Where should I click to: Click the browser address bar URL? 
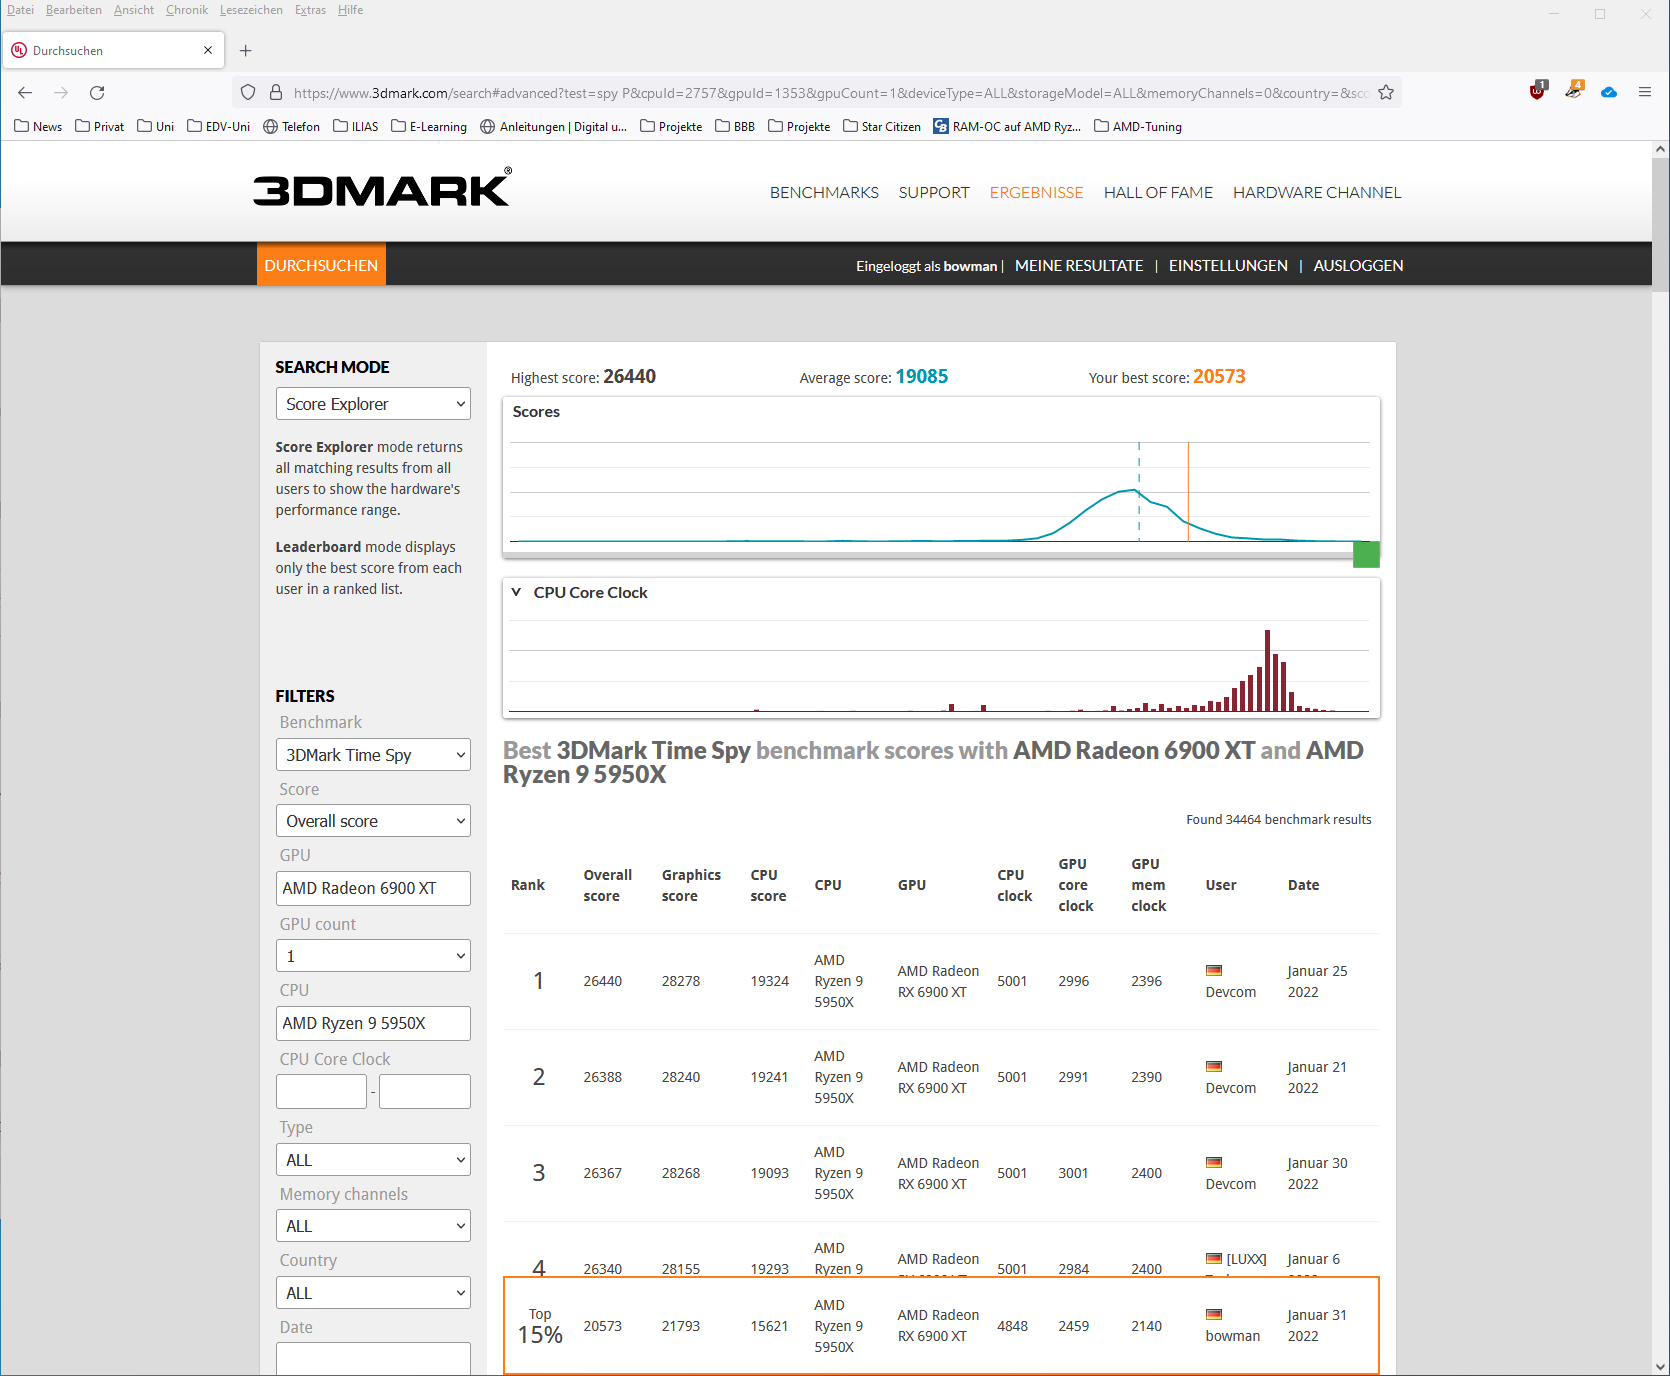830,93
